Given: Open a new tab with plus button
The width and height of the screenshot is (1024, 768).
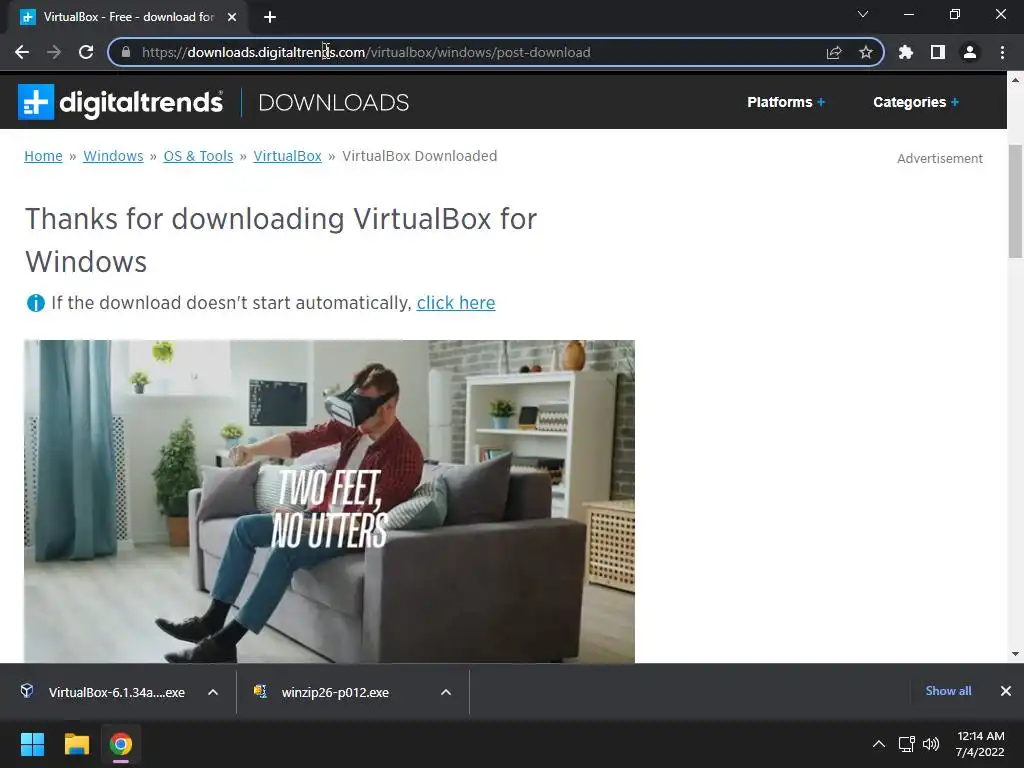Looking at the screenshot, I should click(x=270, y=17).
